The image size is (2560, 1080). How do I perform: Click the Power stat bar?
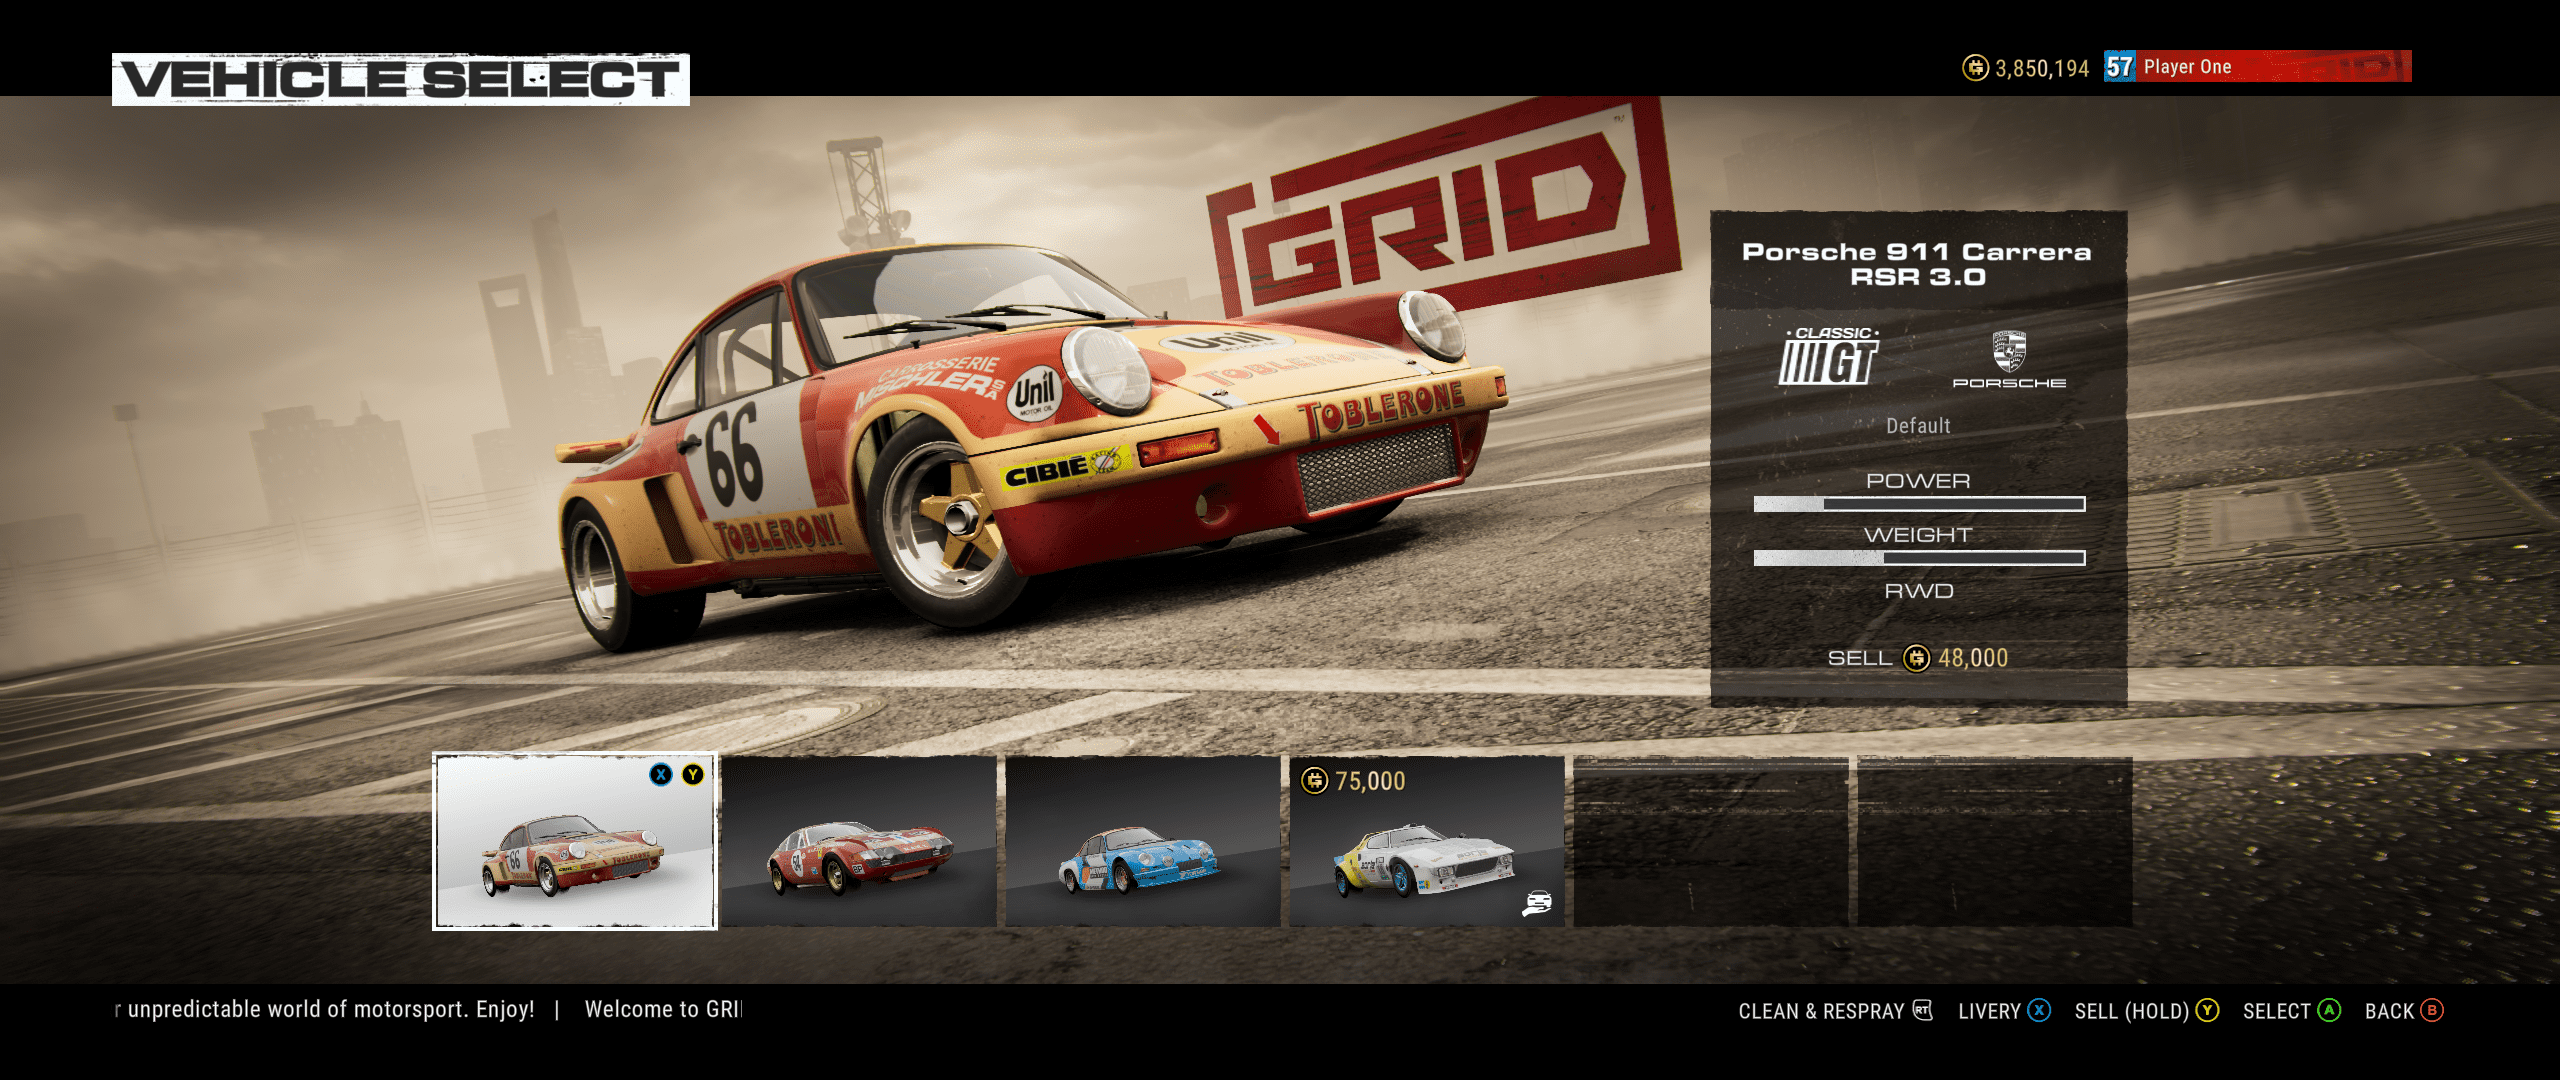[1918, 504]
